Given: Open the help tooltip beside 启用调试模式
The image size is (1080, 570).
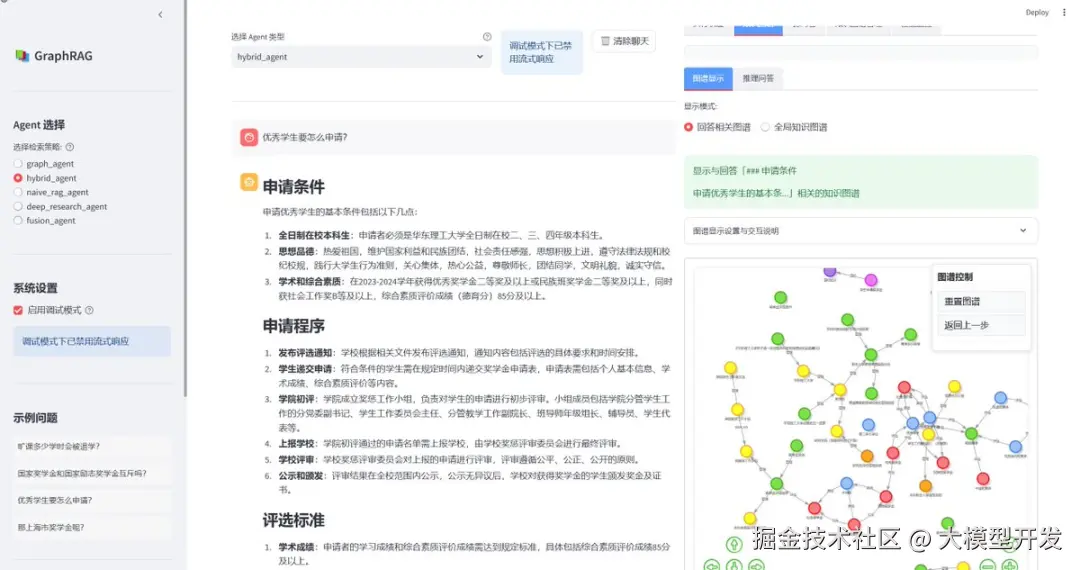Looking at the screenshot, I should pyautogui.click(x=90, y=310).
